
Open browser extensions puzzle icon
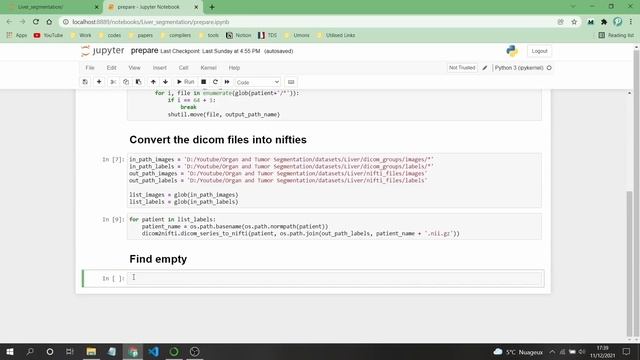[604, 22]
